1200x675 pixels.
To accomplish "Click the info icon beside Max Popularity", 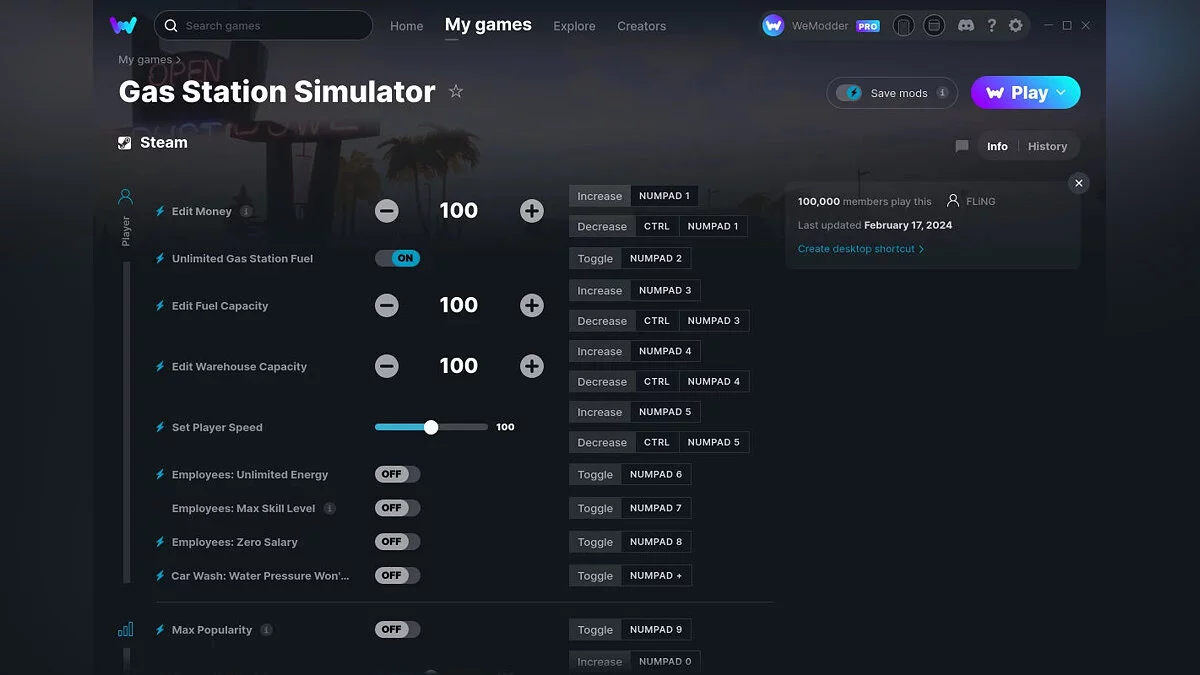I will (x=266, y=629).
